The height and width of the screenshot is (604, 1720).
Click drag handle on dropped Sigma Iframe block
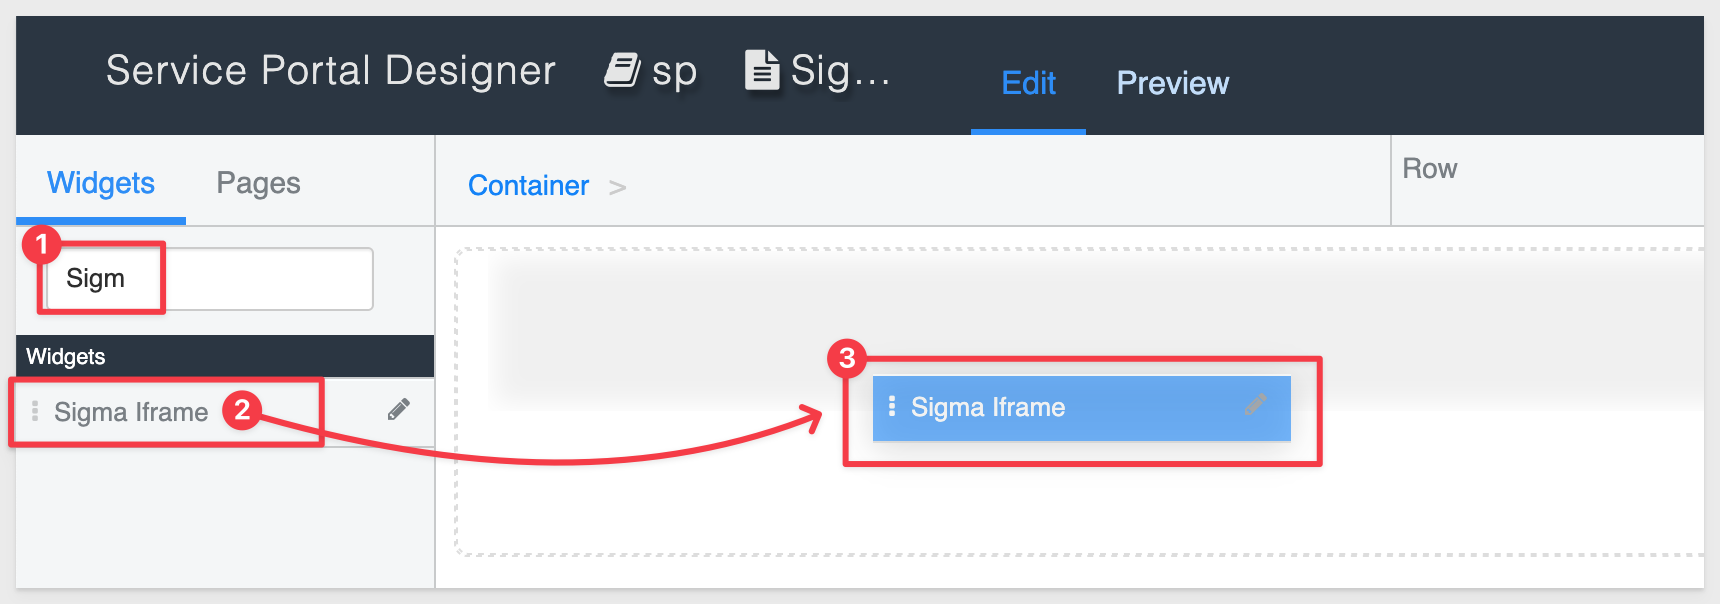coord(892,406)
